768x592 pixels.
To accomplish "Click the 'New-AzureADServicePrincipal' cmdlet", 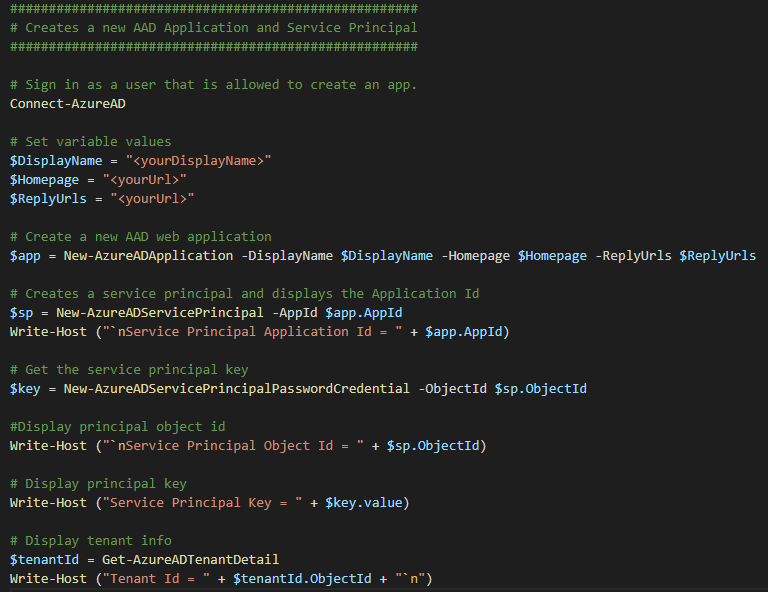I will pyautogui.click(x=160, y=313).
